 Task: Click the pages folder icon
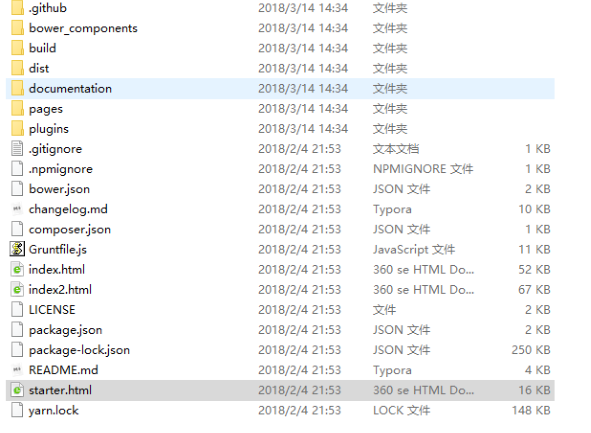pos(17,109)
